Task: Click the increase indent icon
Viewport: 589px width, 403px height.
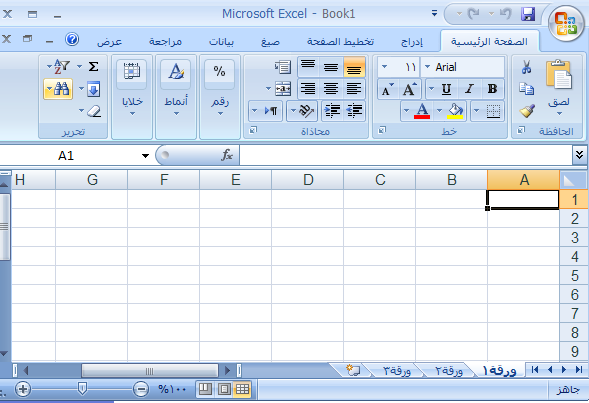Action: 332,111
